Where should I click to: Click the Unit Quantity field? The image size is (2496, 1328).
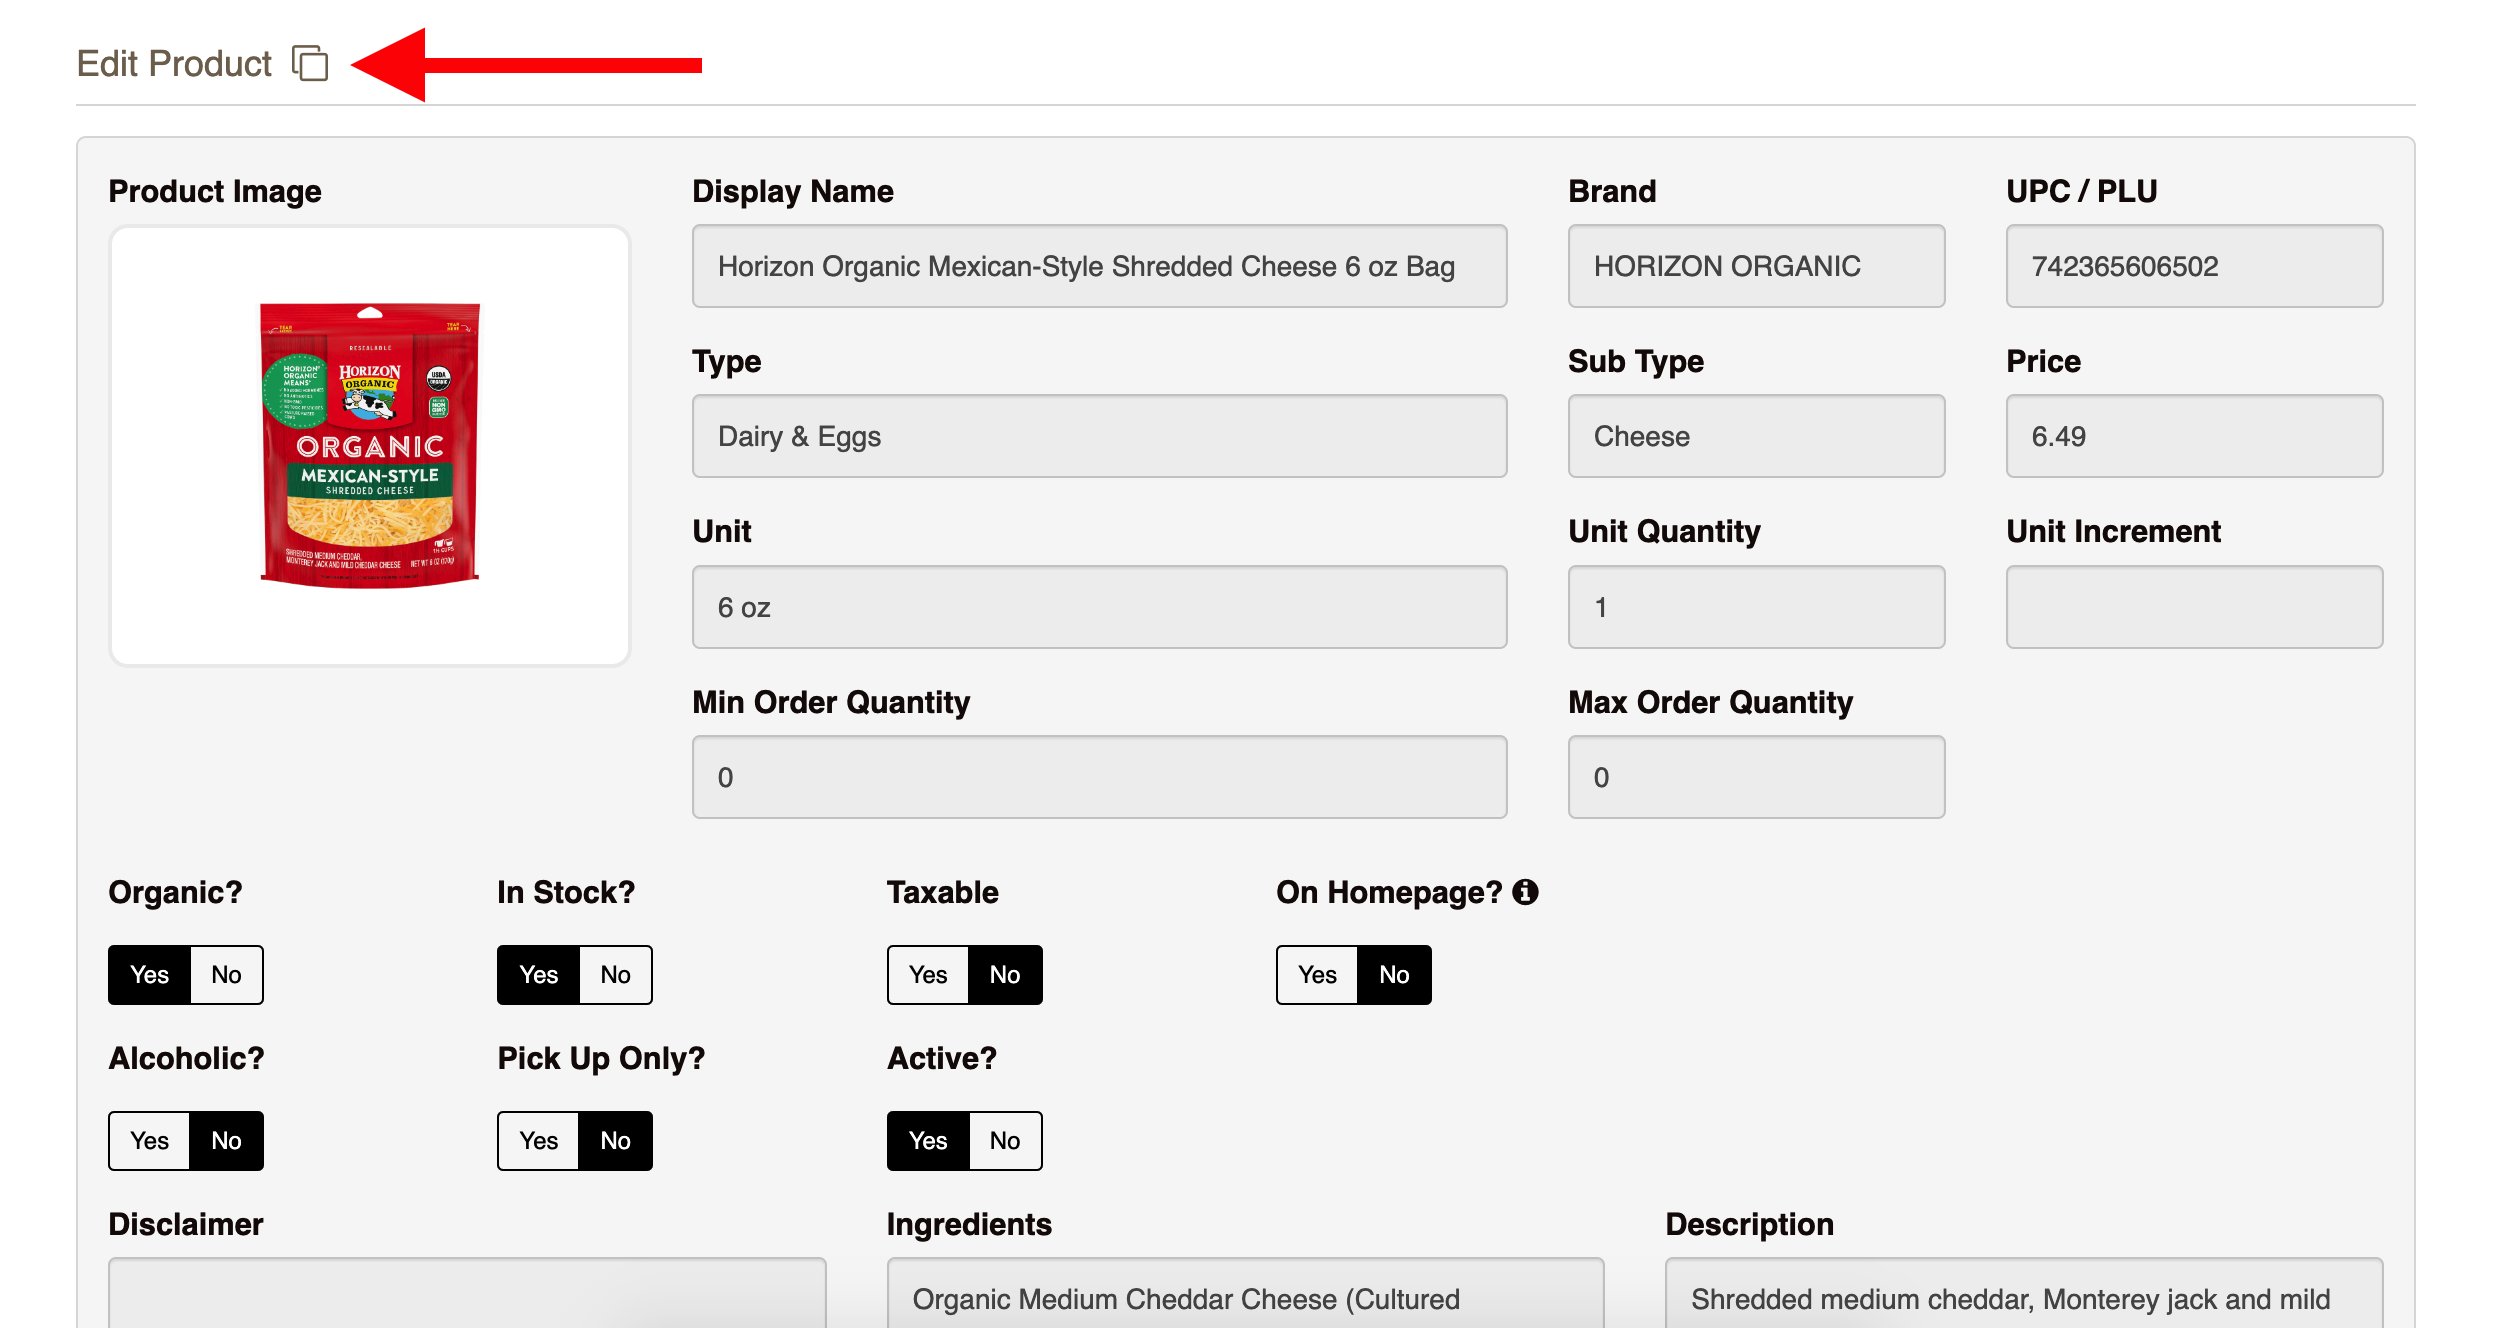1756,607
